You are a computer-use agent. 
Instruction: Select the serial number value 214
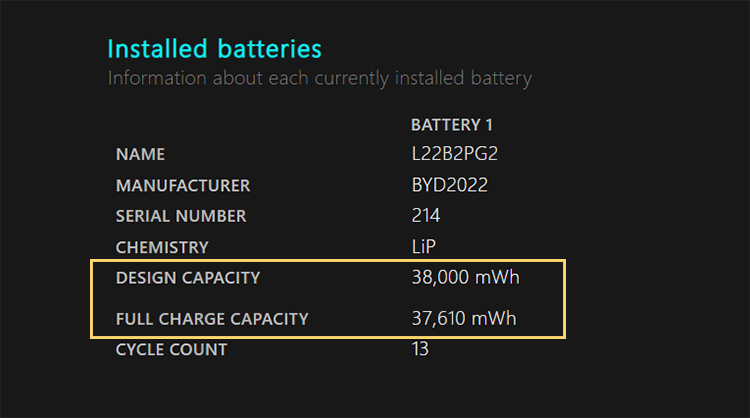426,216
